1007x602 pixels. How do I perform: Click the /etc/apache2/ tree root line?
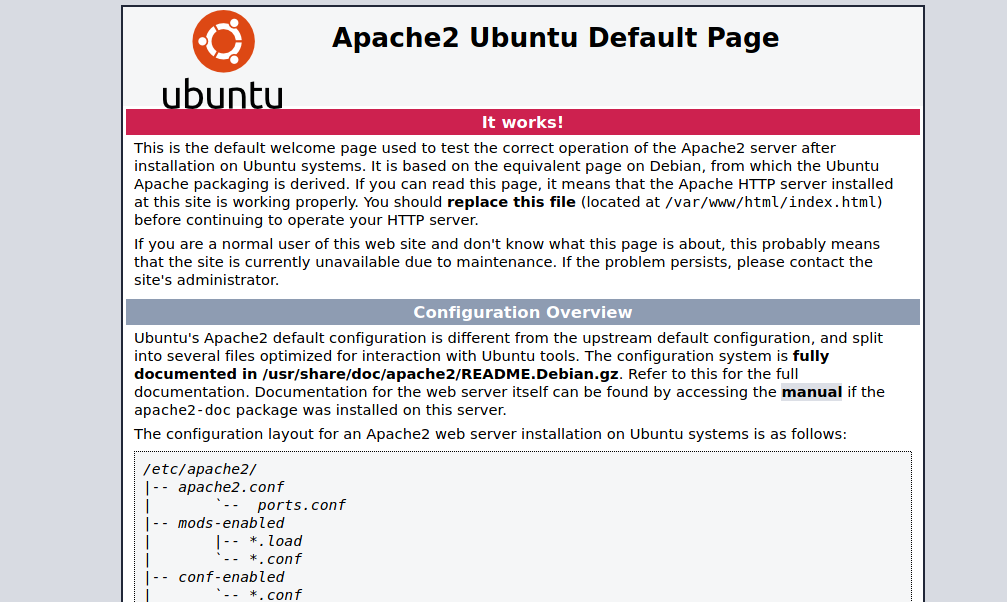pyautogui.click(x=200, y=469)
